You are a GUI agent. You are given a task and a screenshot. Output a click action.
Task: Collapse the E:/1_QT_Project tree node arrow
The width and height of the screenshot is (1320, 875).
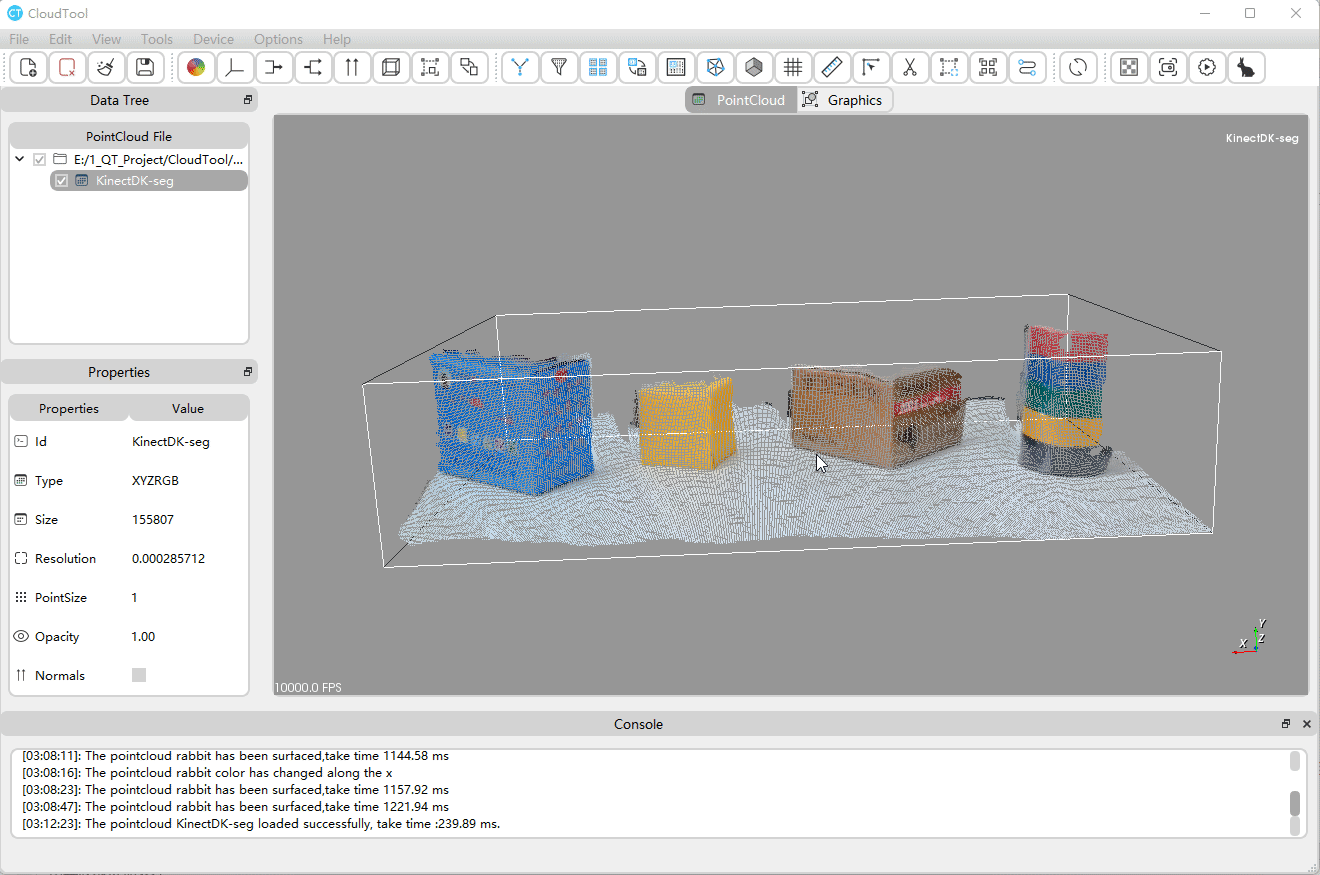click(20, 159)
